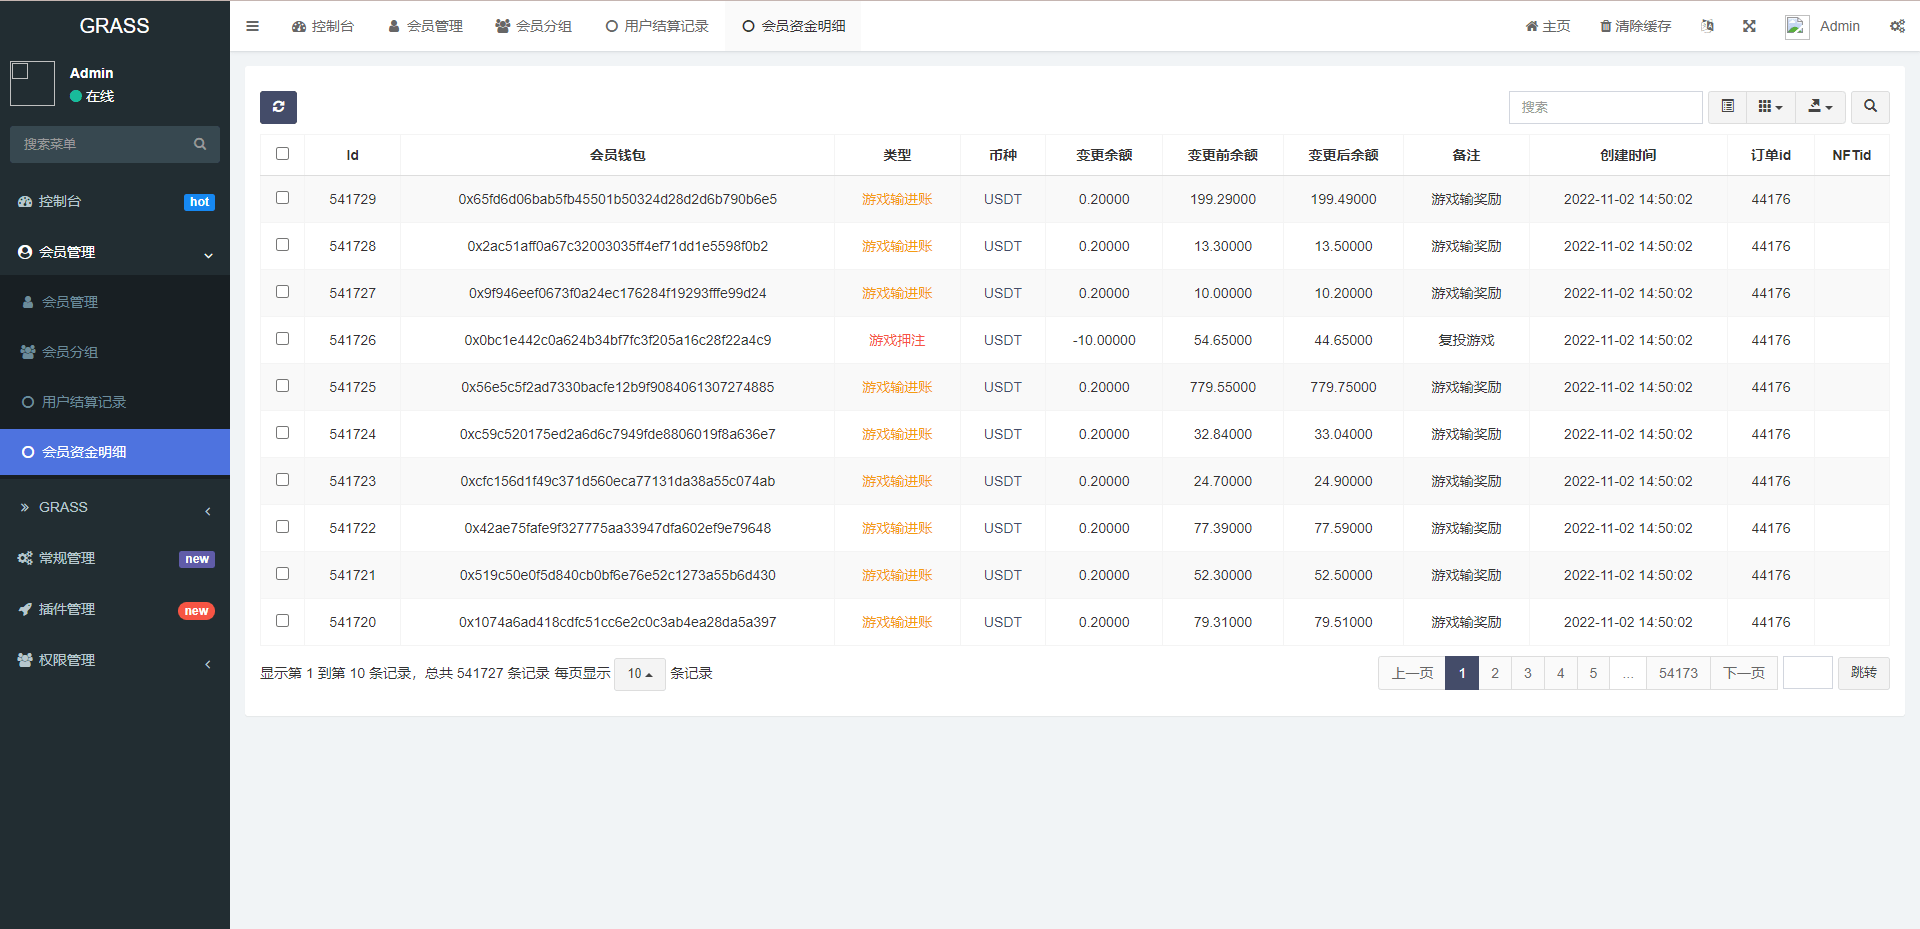Click the table 搜索 search input field
Screen dimensions: 1920x929
pyautogui.click(x=1604, y=107)
